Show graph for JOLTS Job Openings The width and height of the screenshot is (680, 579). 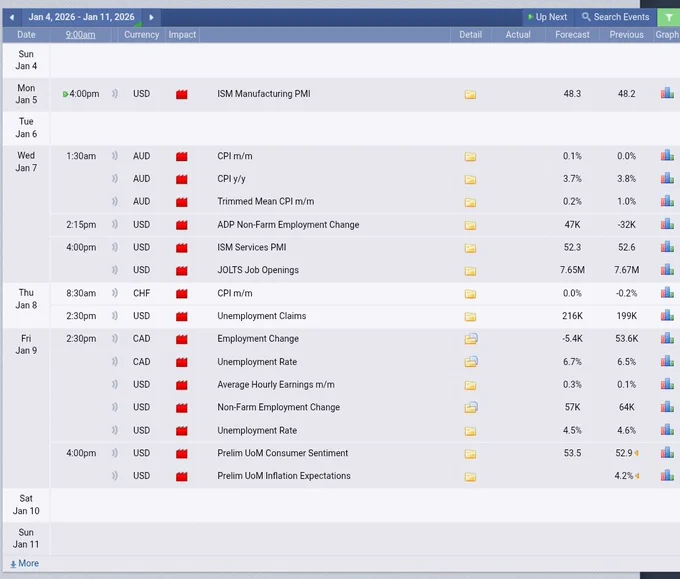[667, 269]
